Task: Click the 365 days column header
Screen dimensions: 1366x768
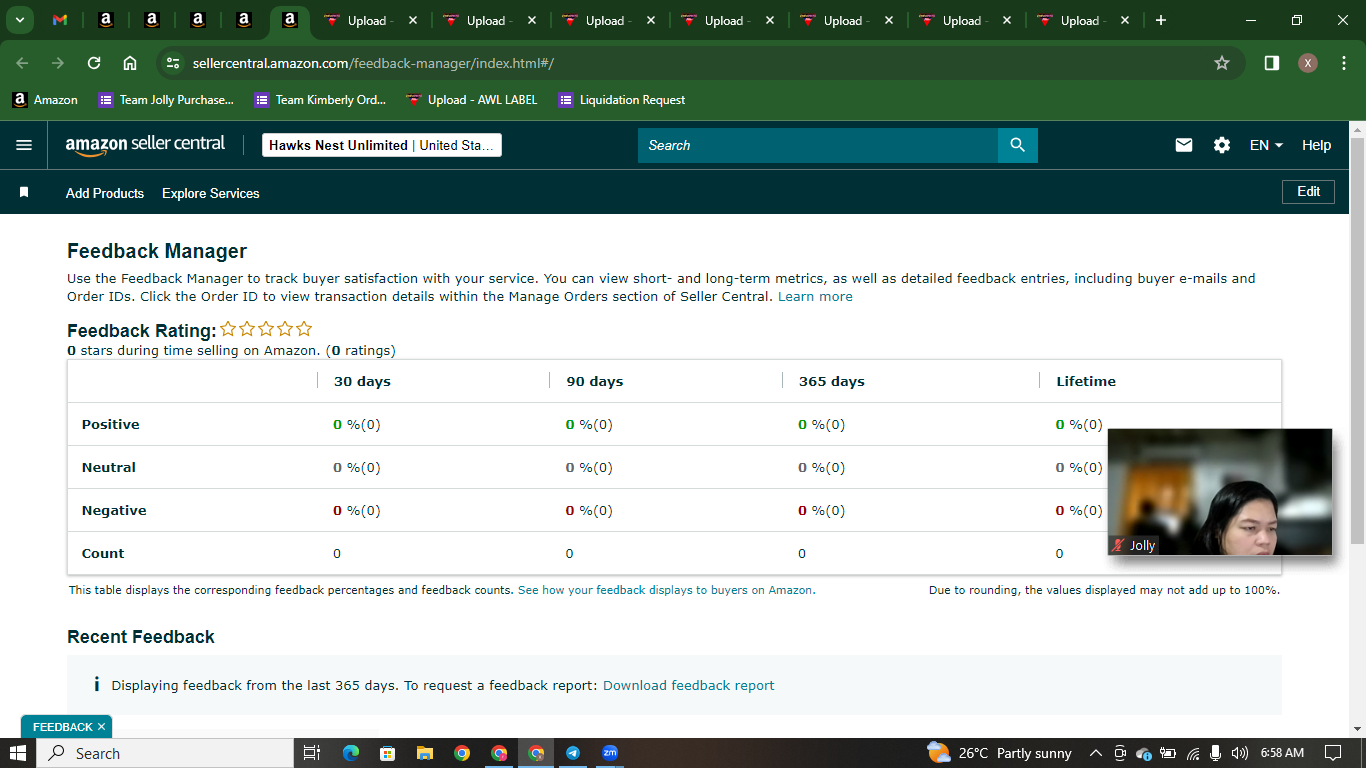Action: 831,381
